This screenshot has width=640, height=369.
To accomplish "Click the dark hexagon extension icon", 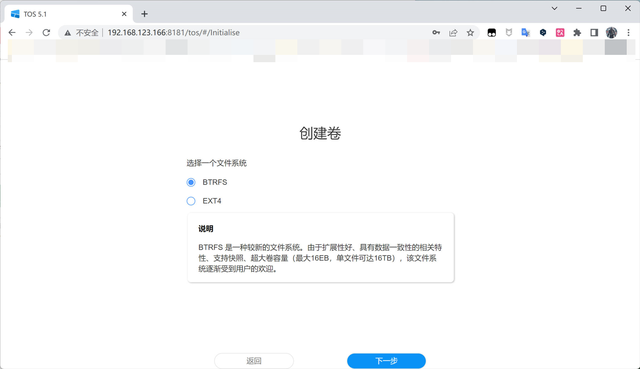I will pos(543,33).
